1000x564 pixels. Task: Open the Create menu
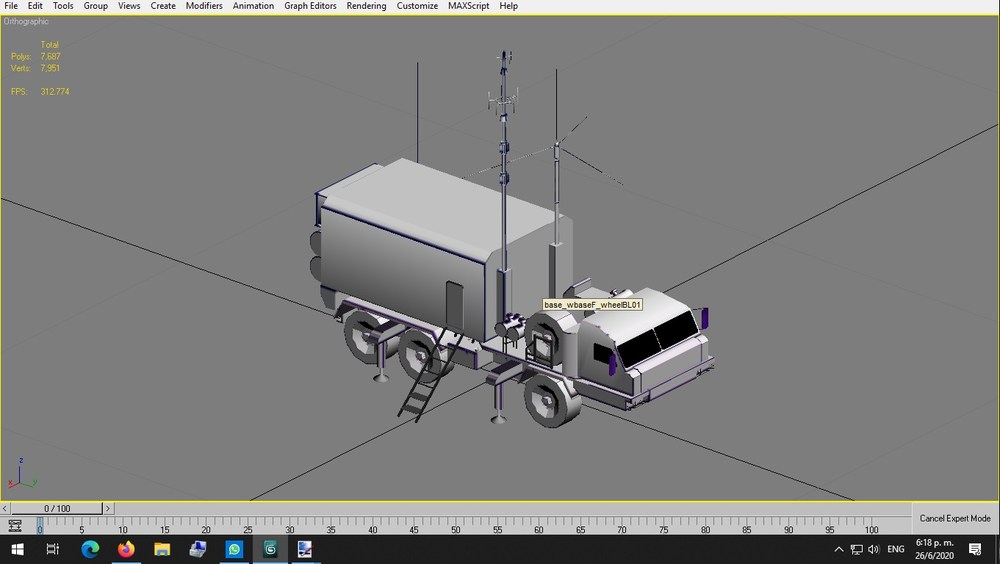pyautogui.click(x=163, y=6)
